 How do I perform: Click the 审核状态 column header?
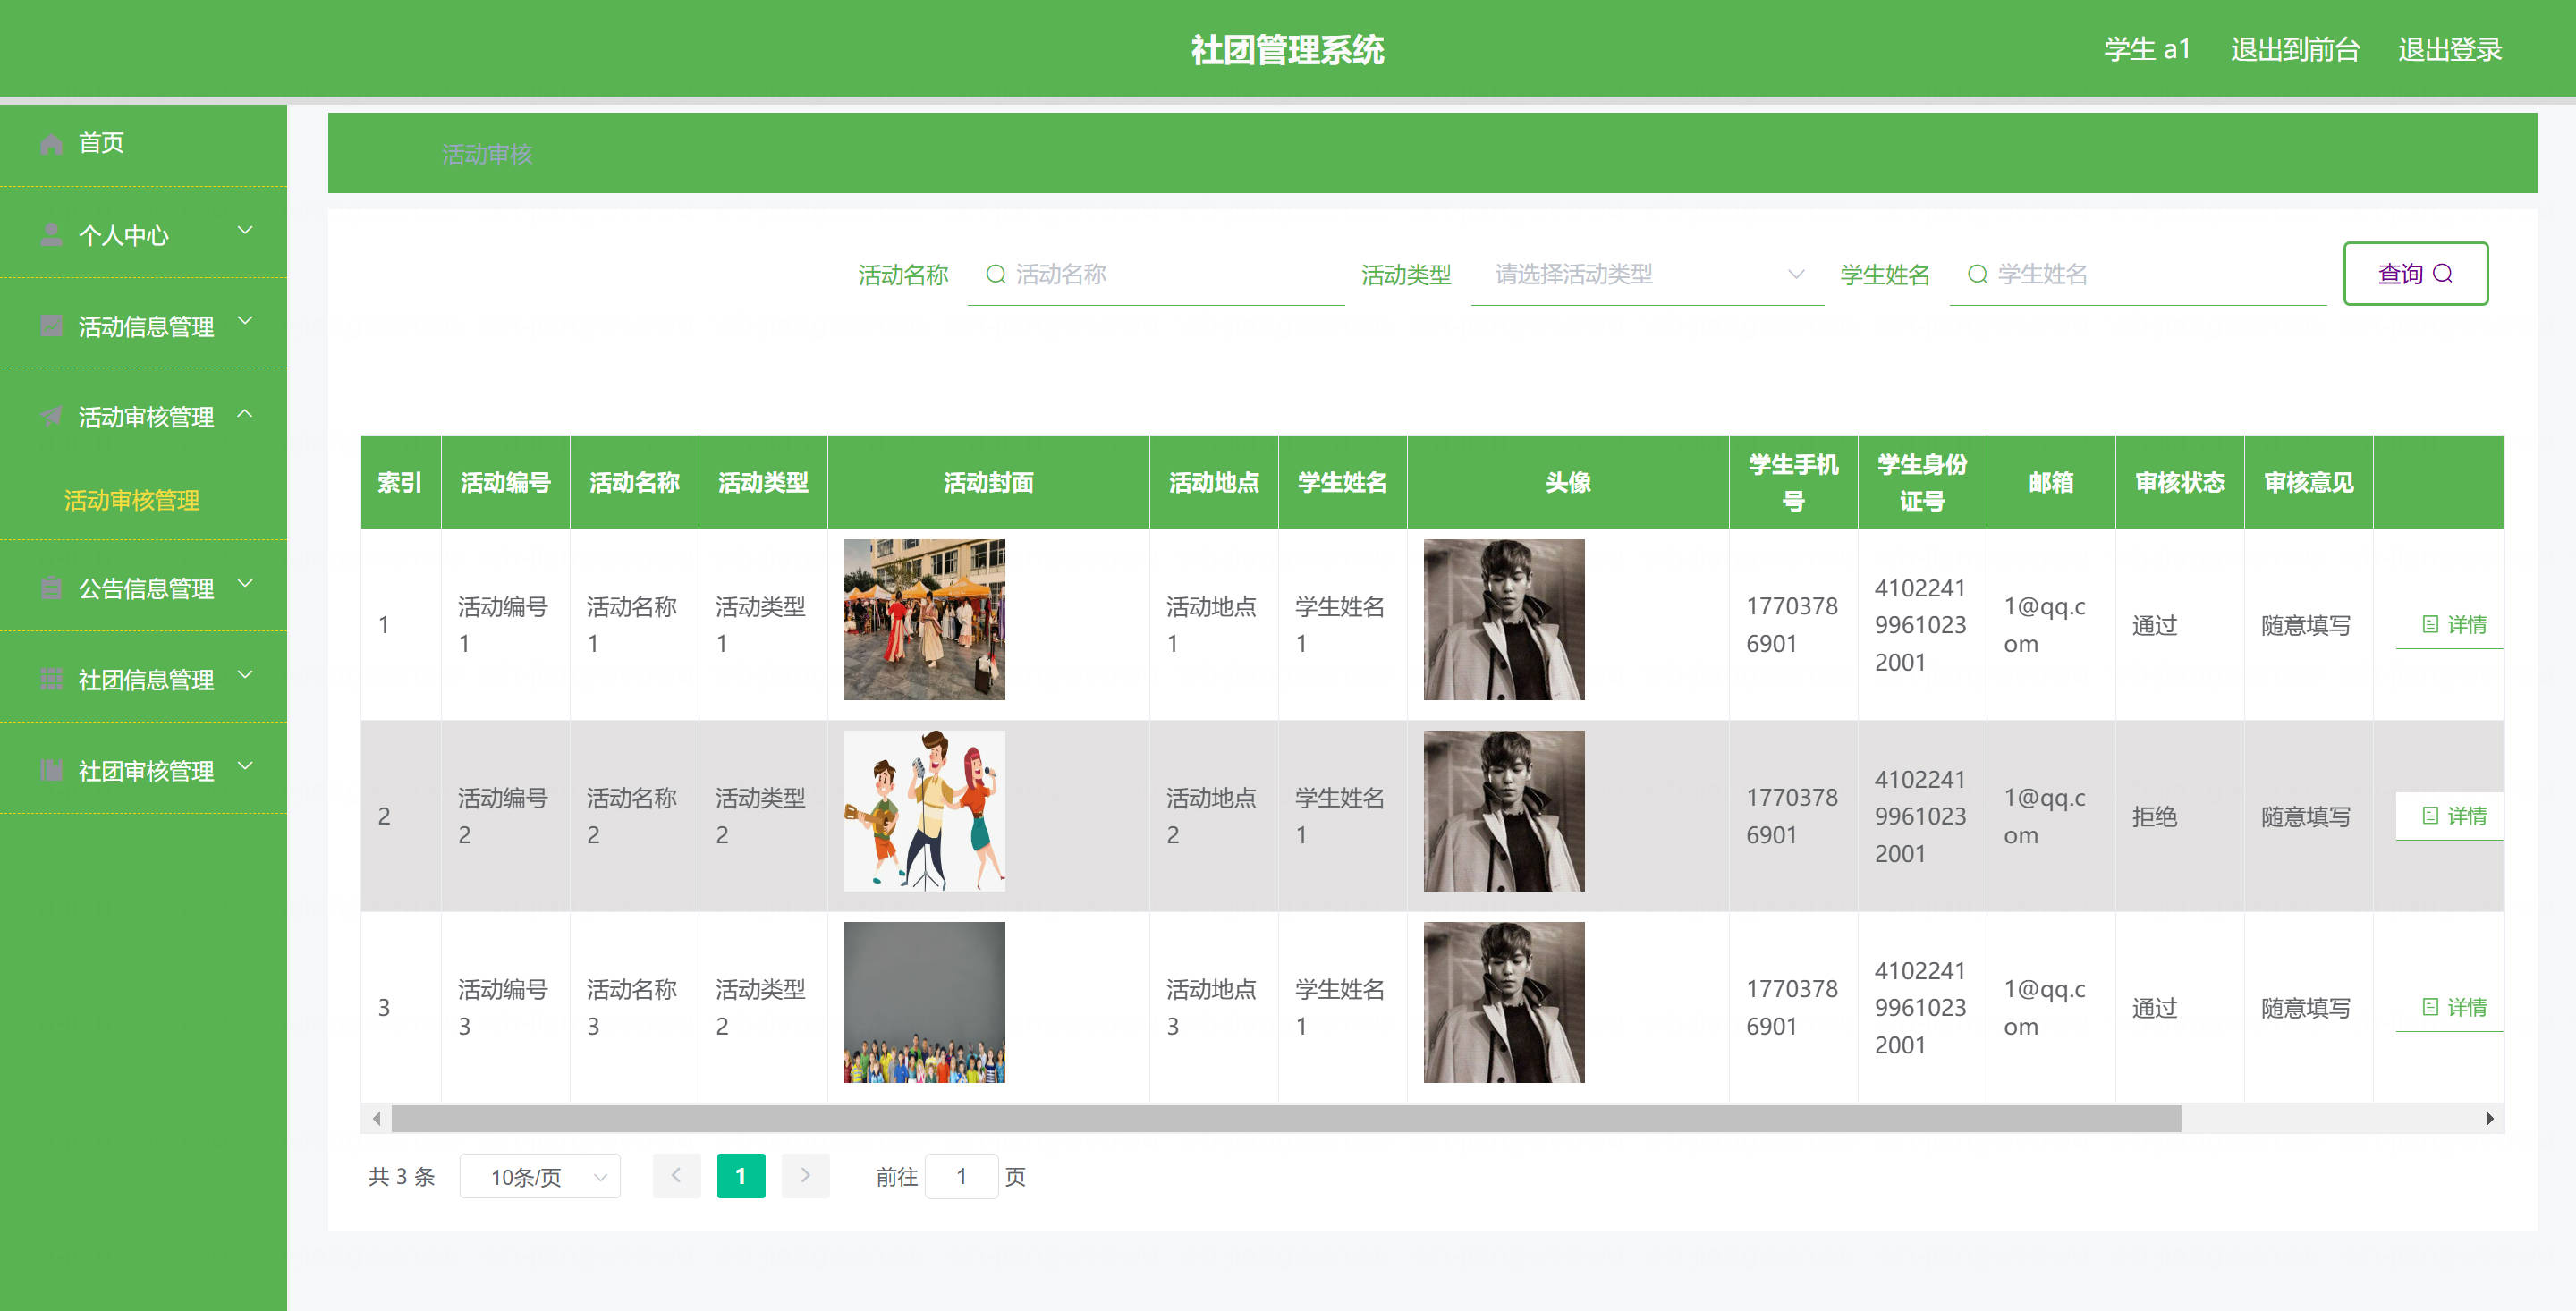2180,482
